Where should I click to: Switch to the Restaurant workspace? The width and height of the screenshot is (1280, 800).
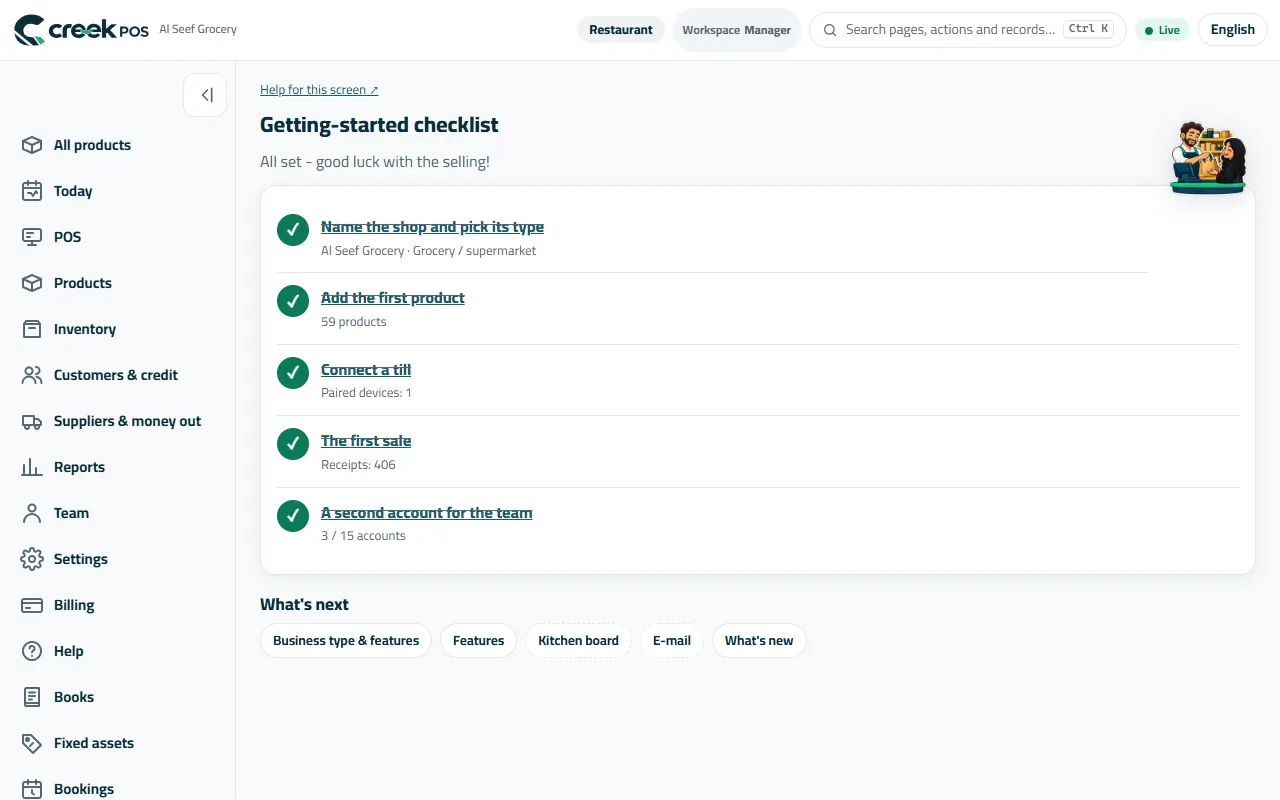click(621, 30)
